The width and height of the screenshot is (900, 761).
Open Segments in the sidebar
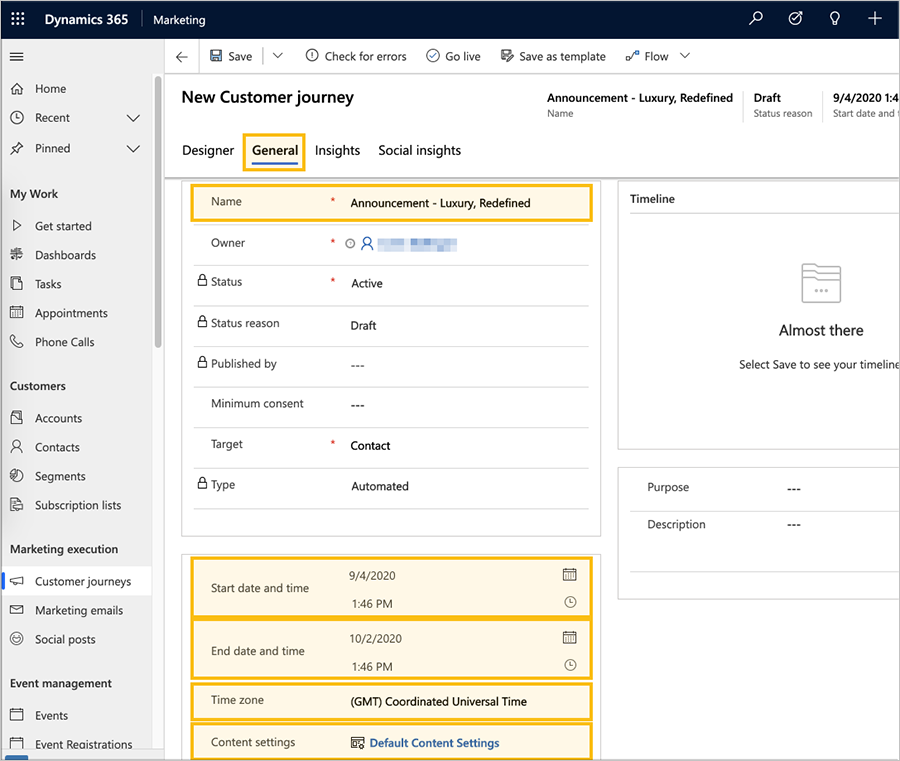click(60, 476)
